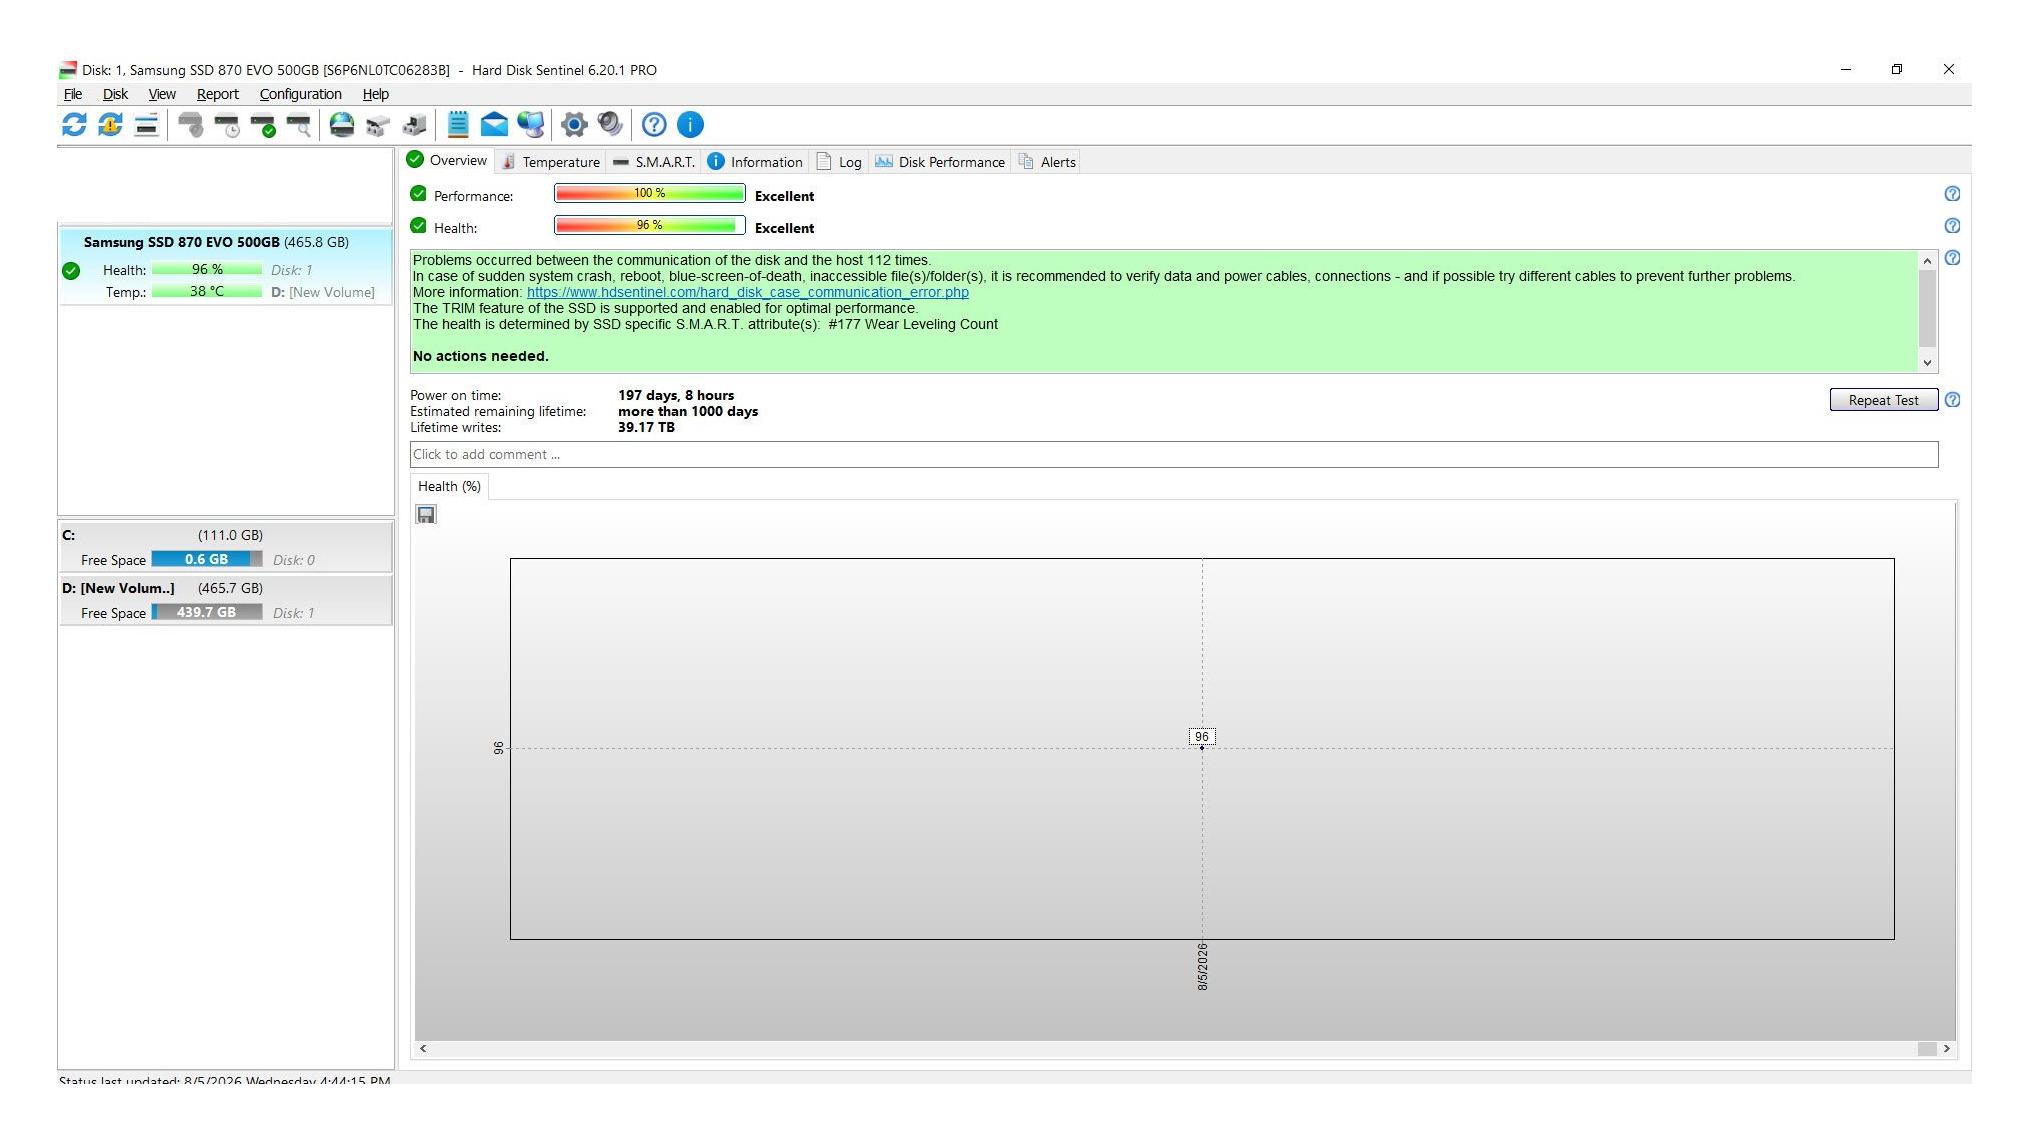
Task: Click the D: 439.7 GB free space bar
Action: (x=207, y=612)
